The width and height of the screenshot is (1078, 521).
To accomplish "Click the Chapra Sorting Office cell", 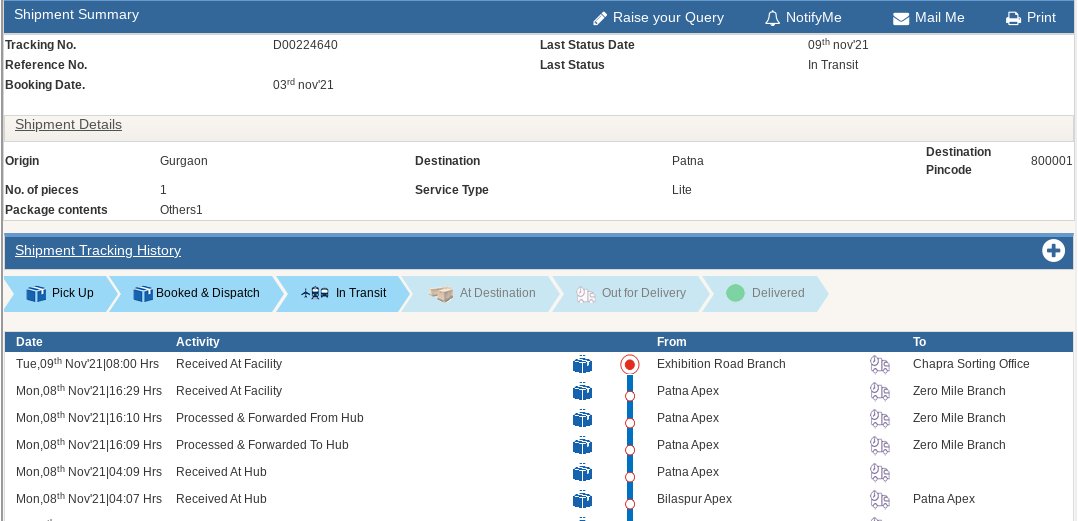I will (x=971, y=364).
